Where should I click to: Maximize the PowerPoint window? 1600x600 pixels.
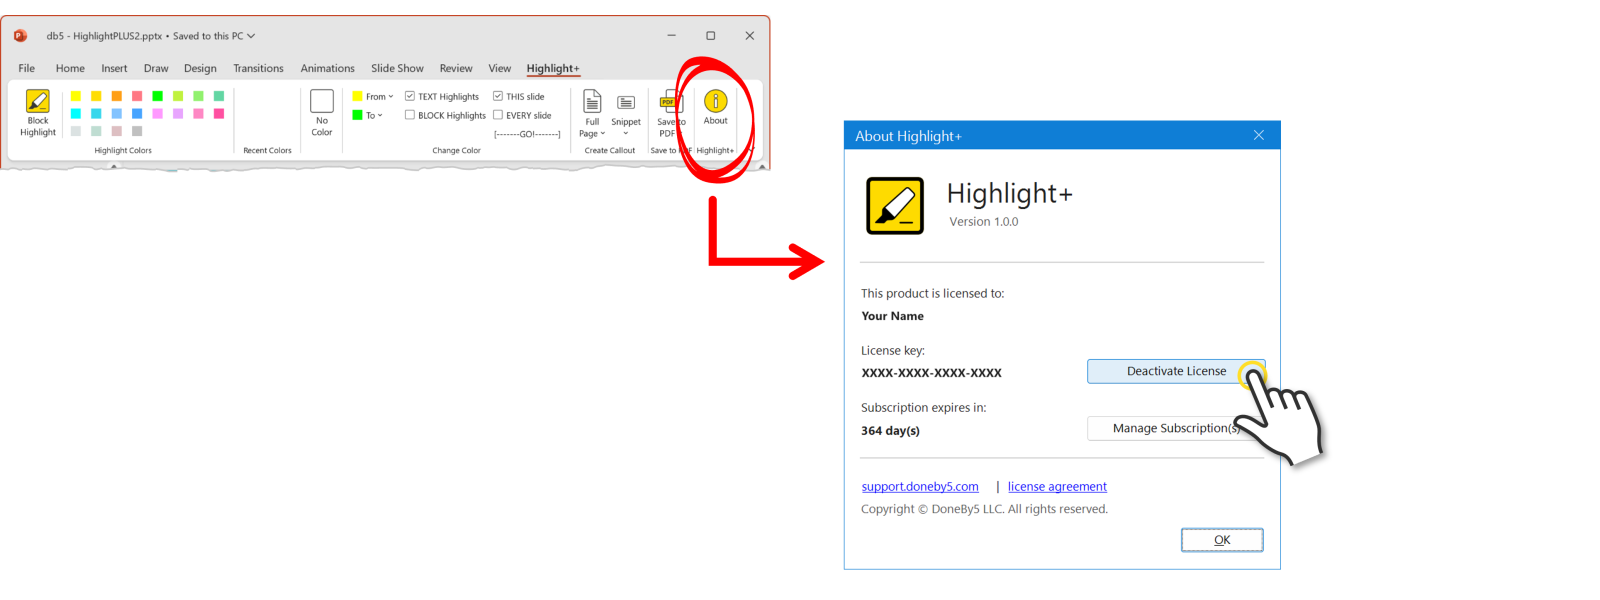click(x=711, y=35)
